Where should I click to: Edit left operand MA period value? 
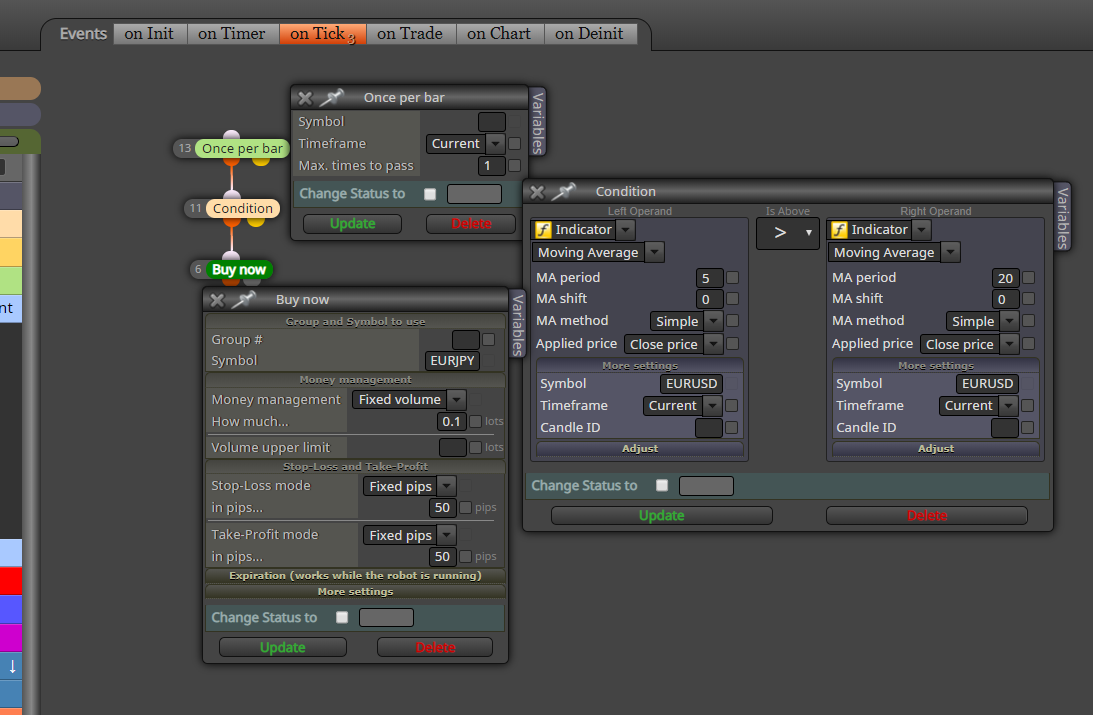(x=709, y=278)
